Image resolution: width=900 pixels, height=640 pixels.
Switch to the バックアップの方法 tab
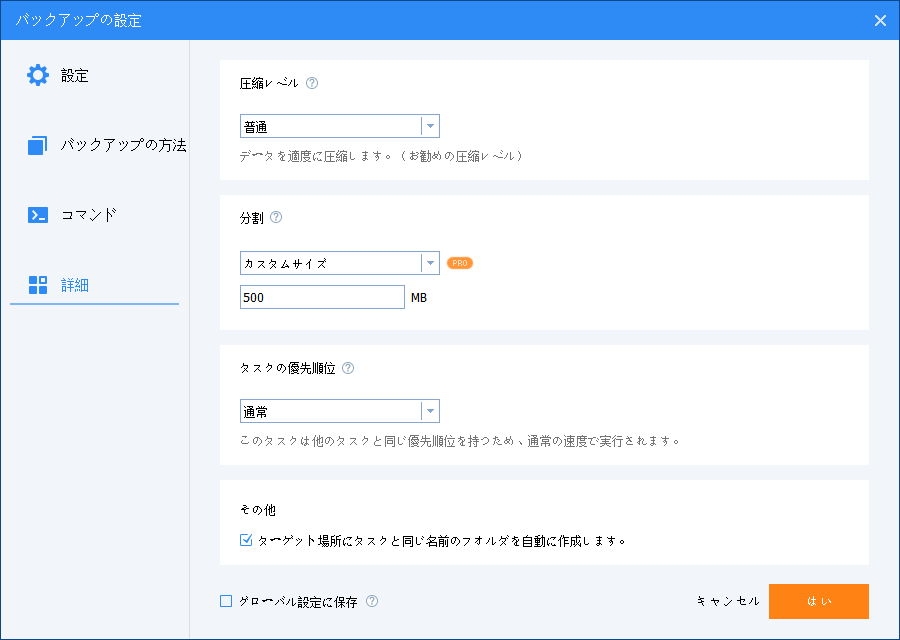coord(123,146)
